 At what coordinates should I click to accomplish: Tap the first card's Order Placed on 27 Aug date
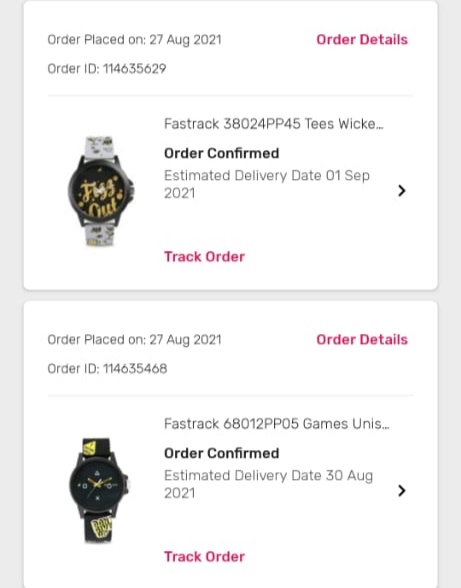(134, 40)
